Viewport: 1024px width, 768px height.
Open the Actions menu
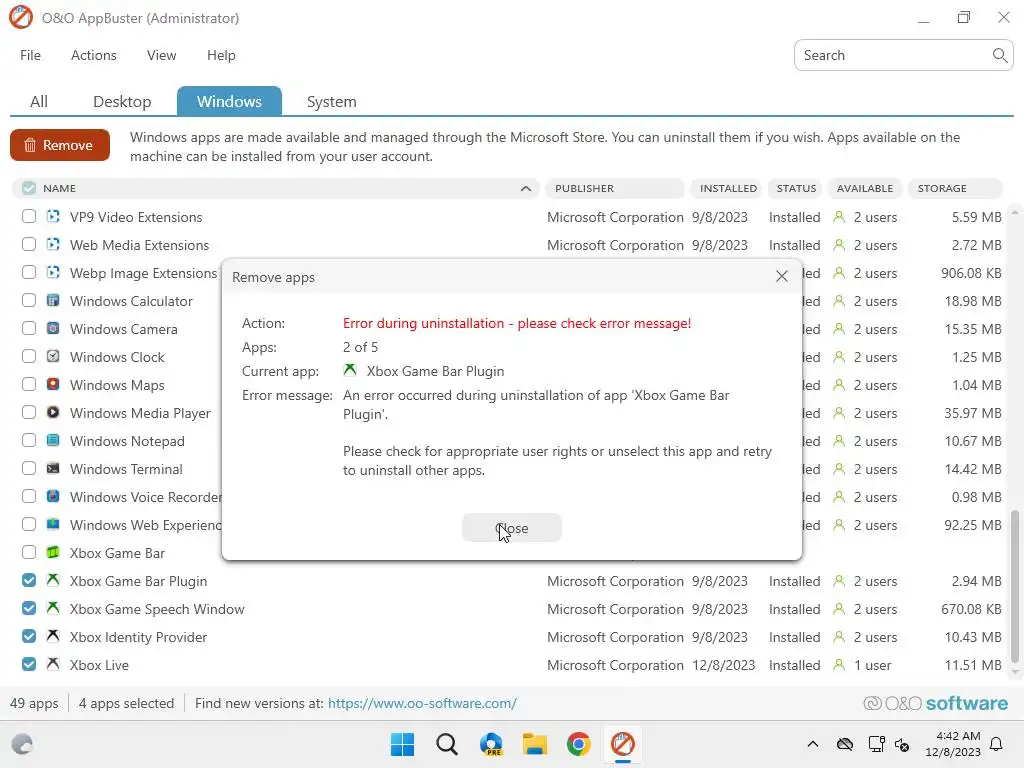click(x=93, y=56)
